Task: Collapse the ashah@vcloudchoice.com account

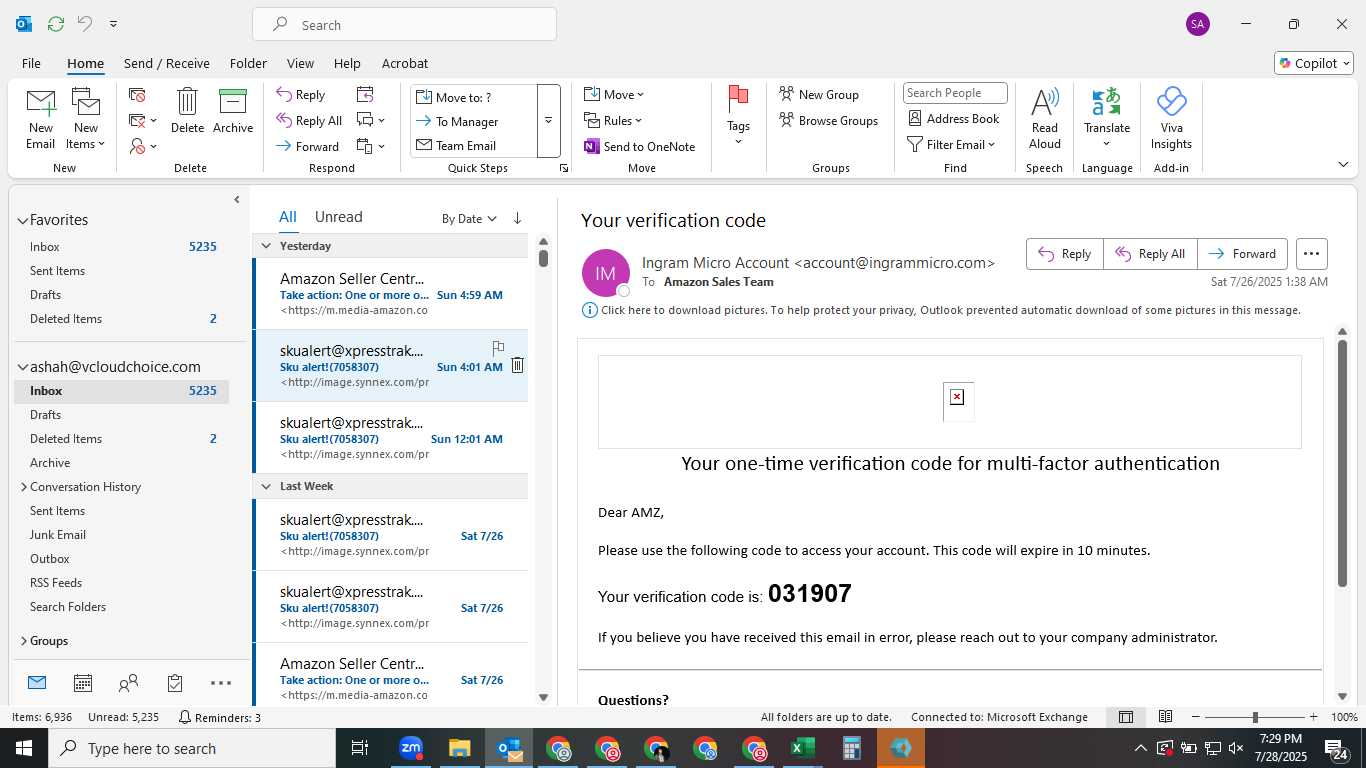Action: 22,367
